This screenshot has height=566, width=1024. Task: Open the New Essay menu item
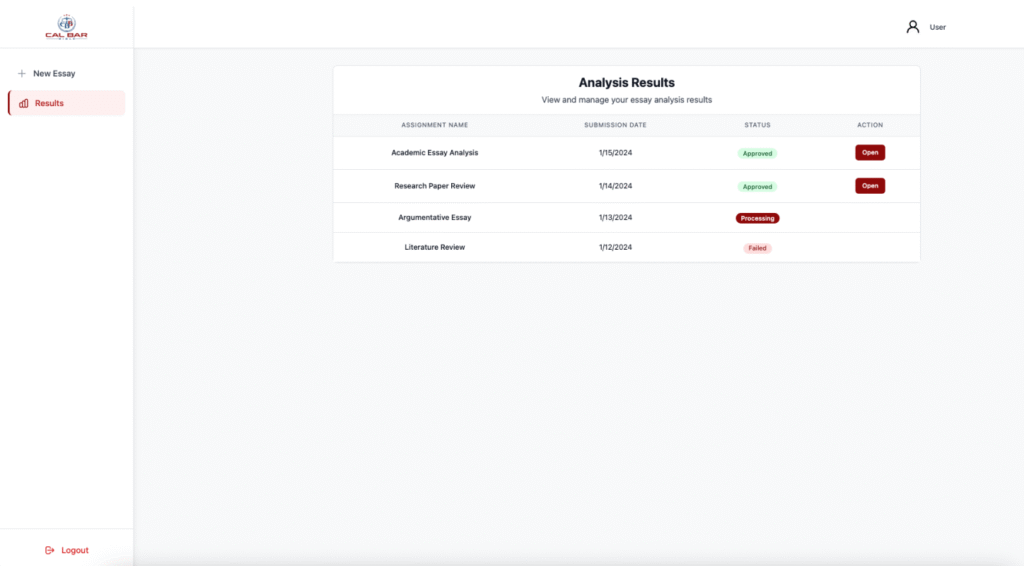[x=54, y=74]
